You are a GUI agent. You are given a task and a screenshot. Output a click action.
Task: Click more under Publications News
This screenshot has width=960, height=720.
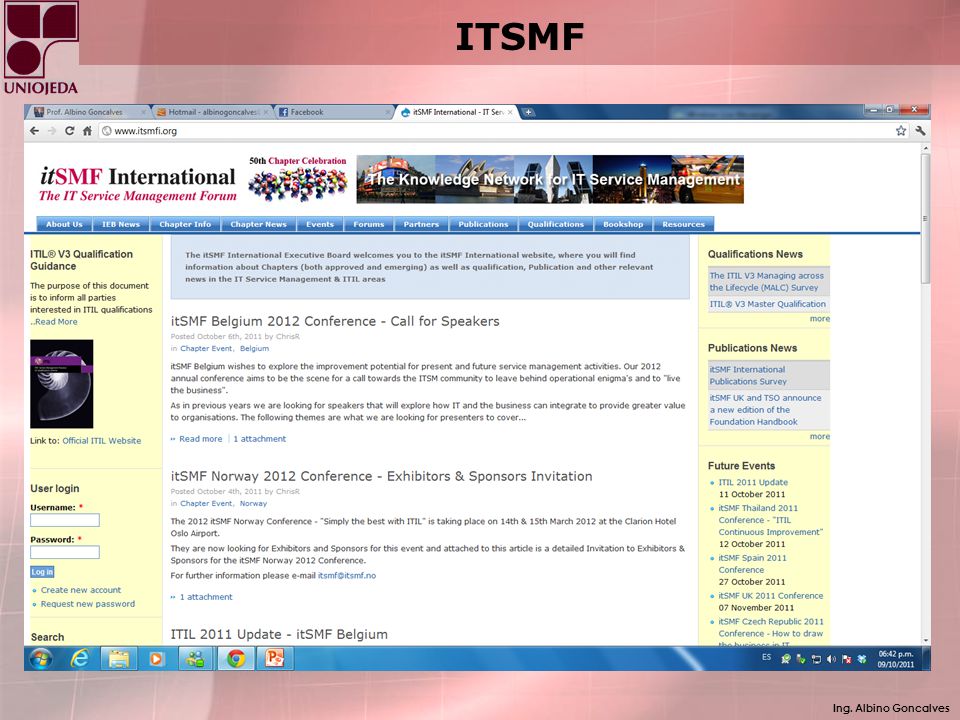820,437
